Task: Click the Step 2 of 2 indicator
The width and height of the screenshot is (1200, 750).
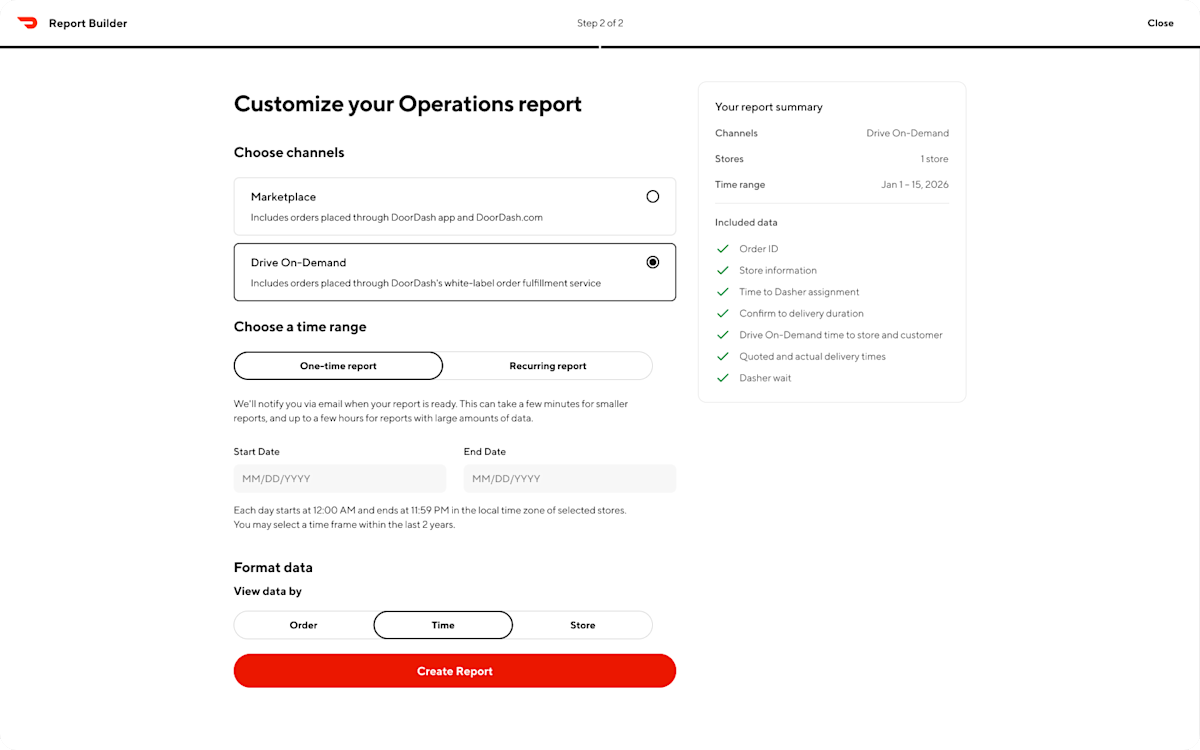Action: click(600, 23)
